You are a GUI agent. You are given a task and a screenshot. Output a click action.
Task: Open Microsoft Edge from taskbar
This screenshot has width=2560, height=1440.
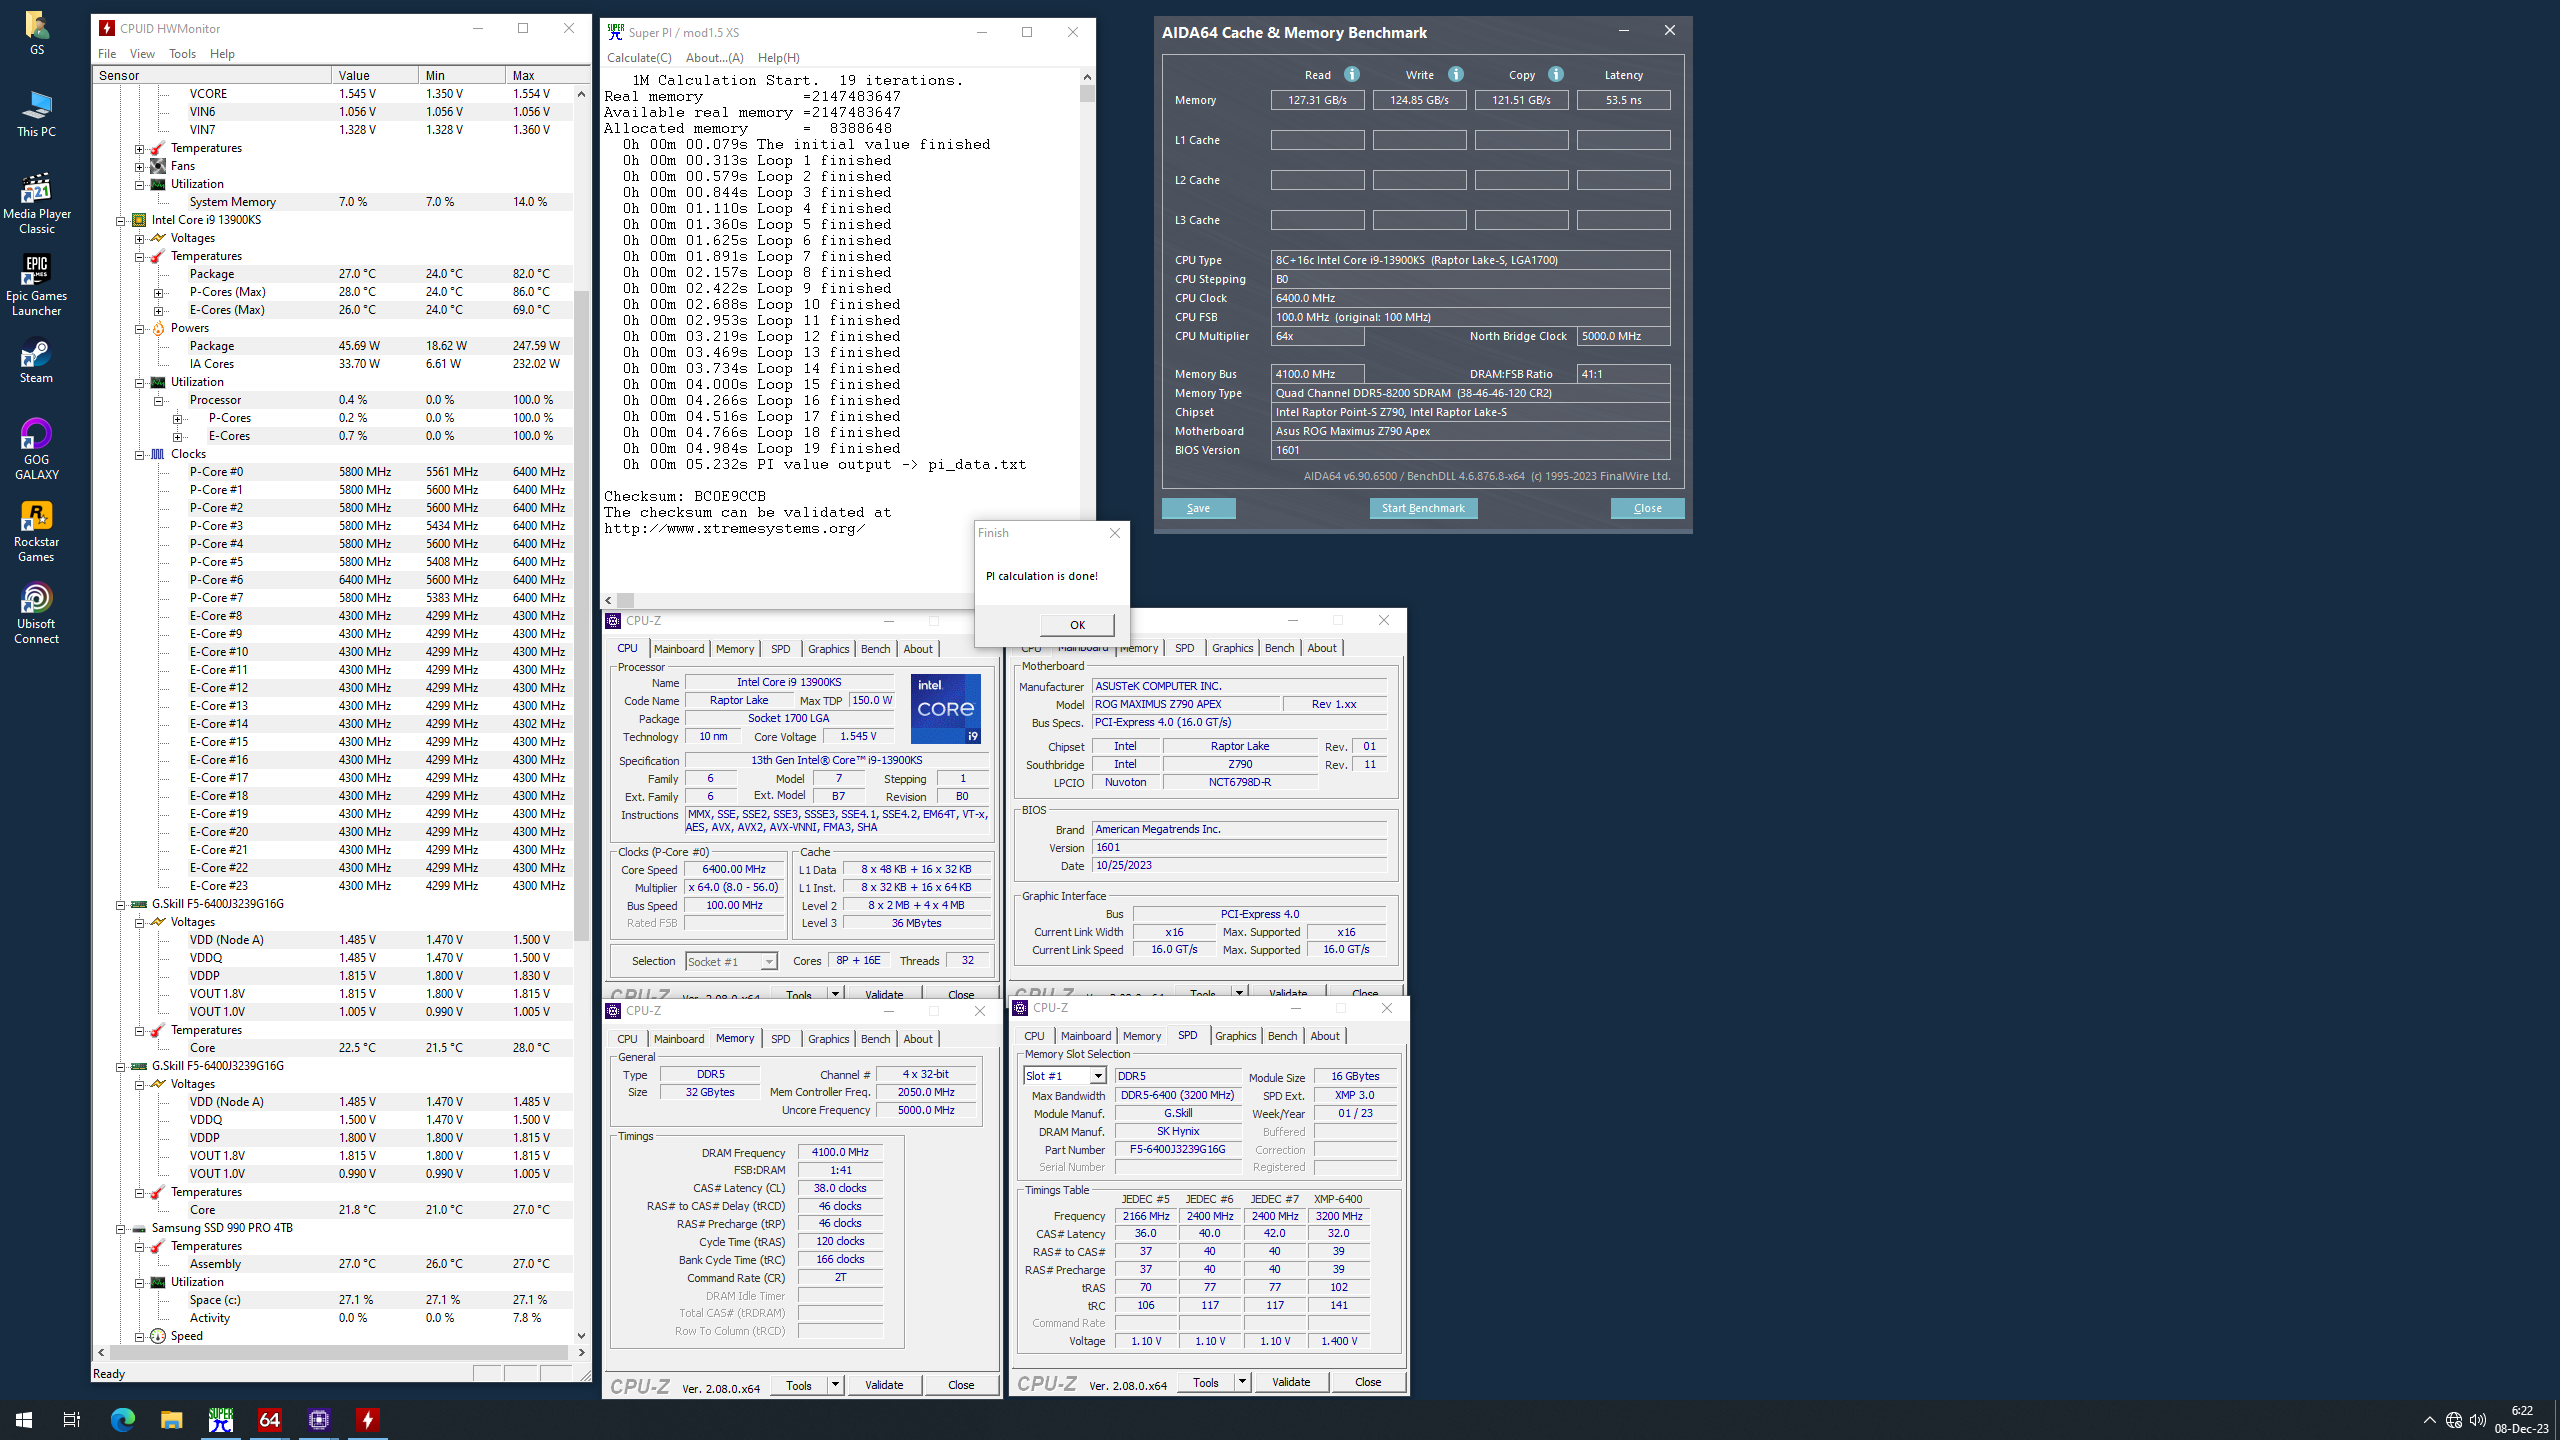coord(122,1419)
